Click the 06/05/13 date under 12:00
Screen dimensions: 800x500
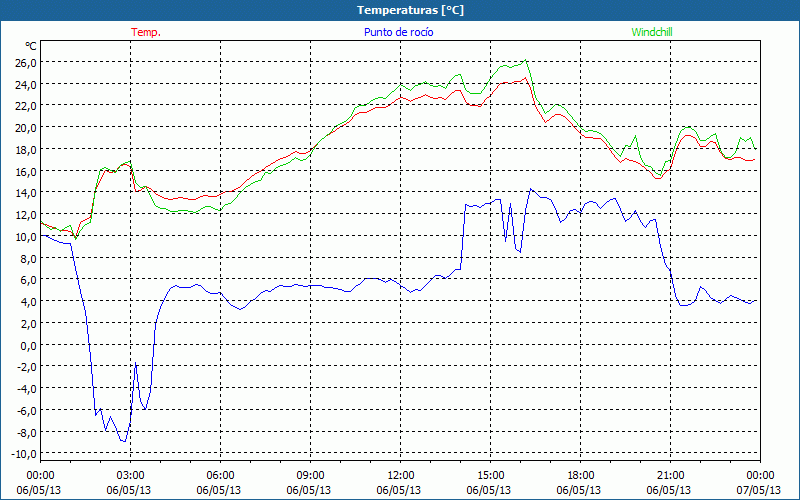coord(398,490)
